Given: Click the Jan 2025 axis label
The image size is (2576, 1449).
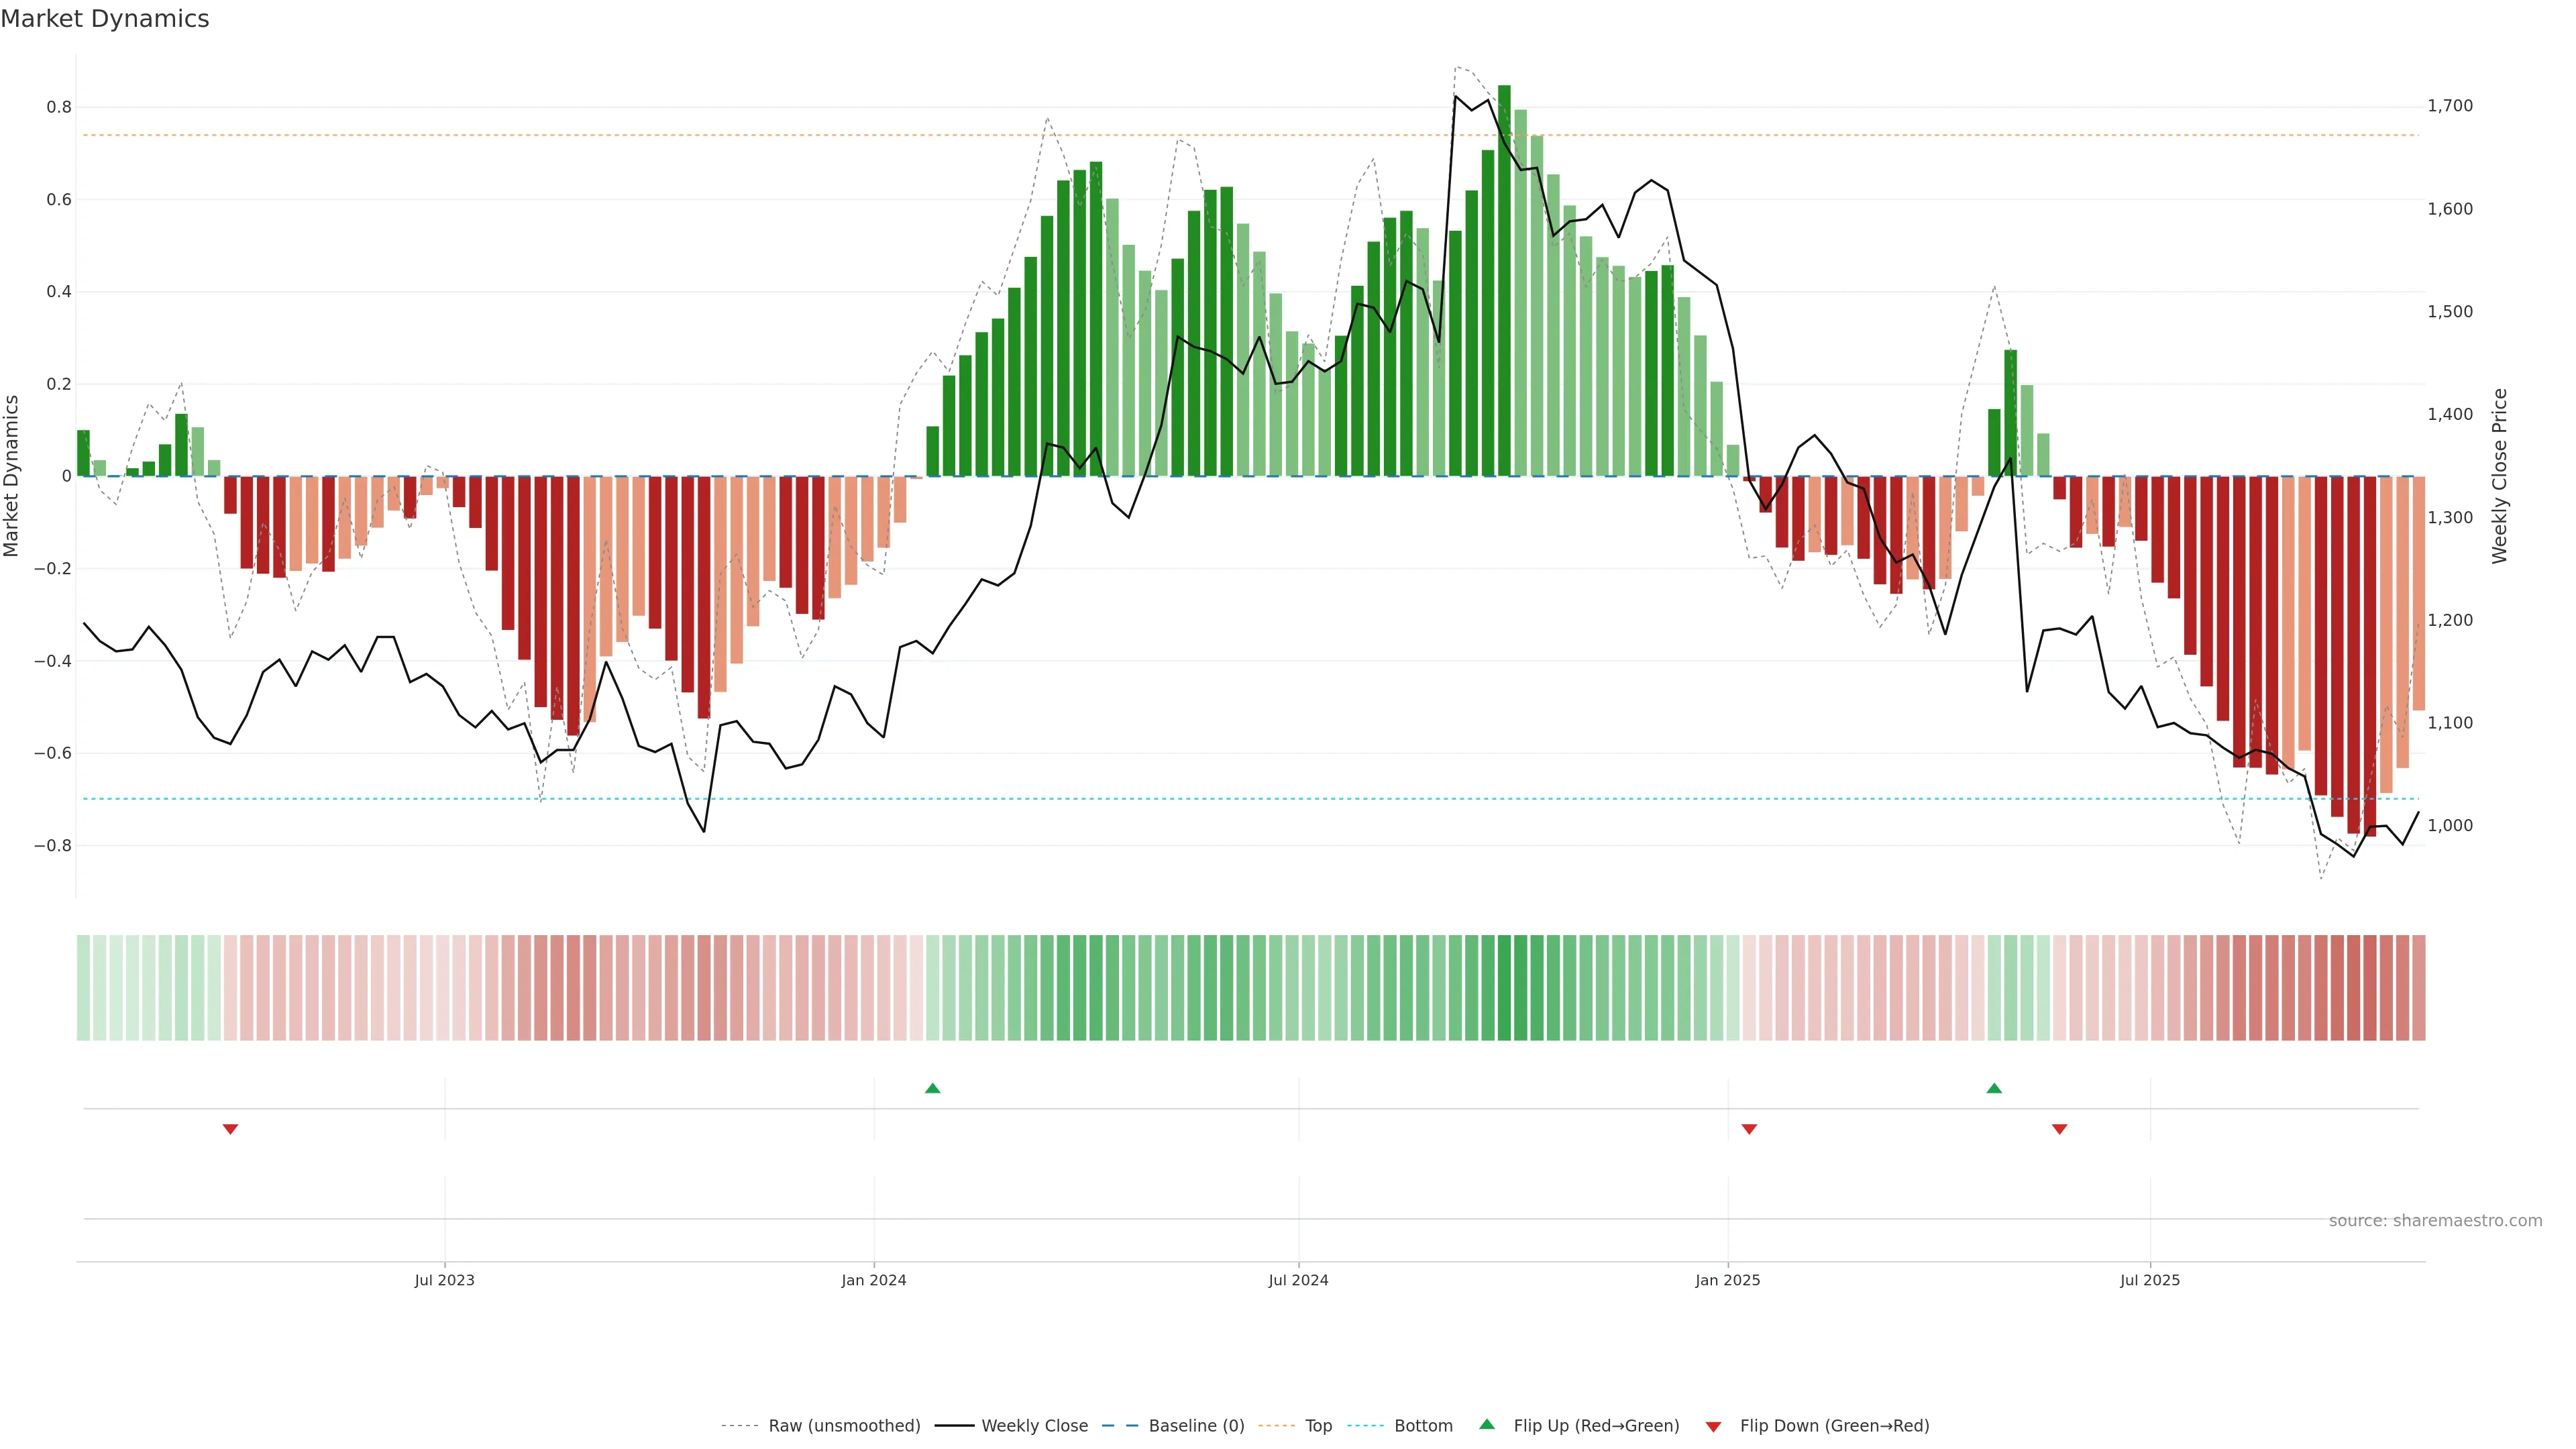Looking at the screenshot, I should 1727,1280.
